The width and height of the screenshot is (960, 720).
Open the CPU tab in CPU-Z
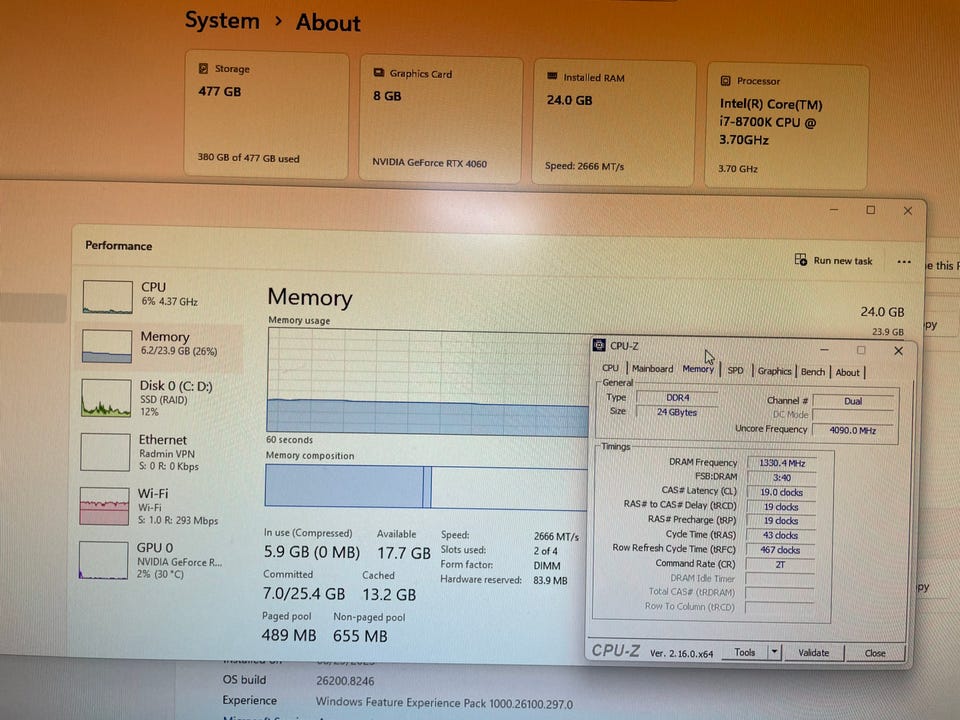(x=610, y=368)
